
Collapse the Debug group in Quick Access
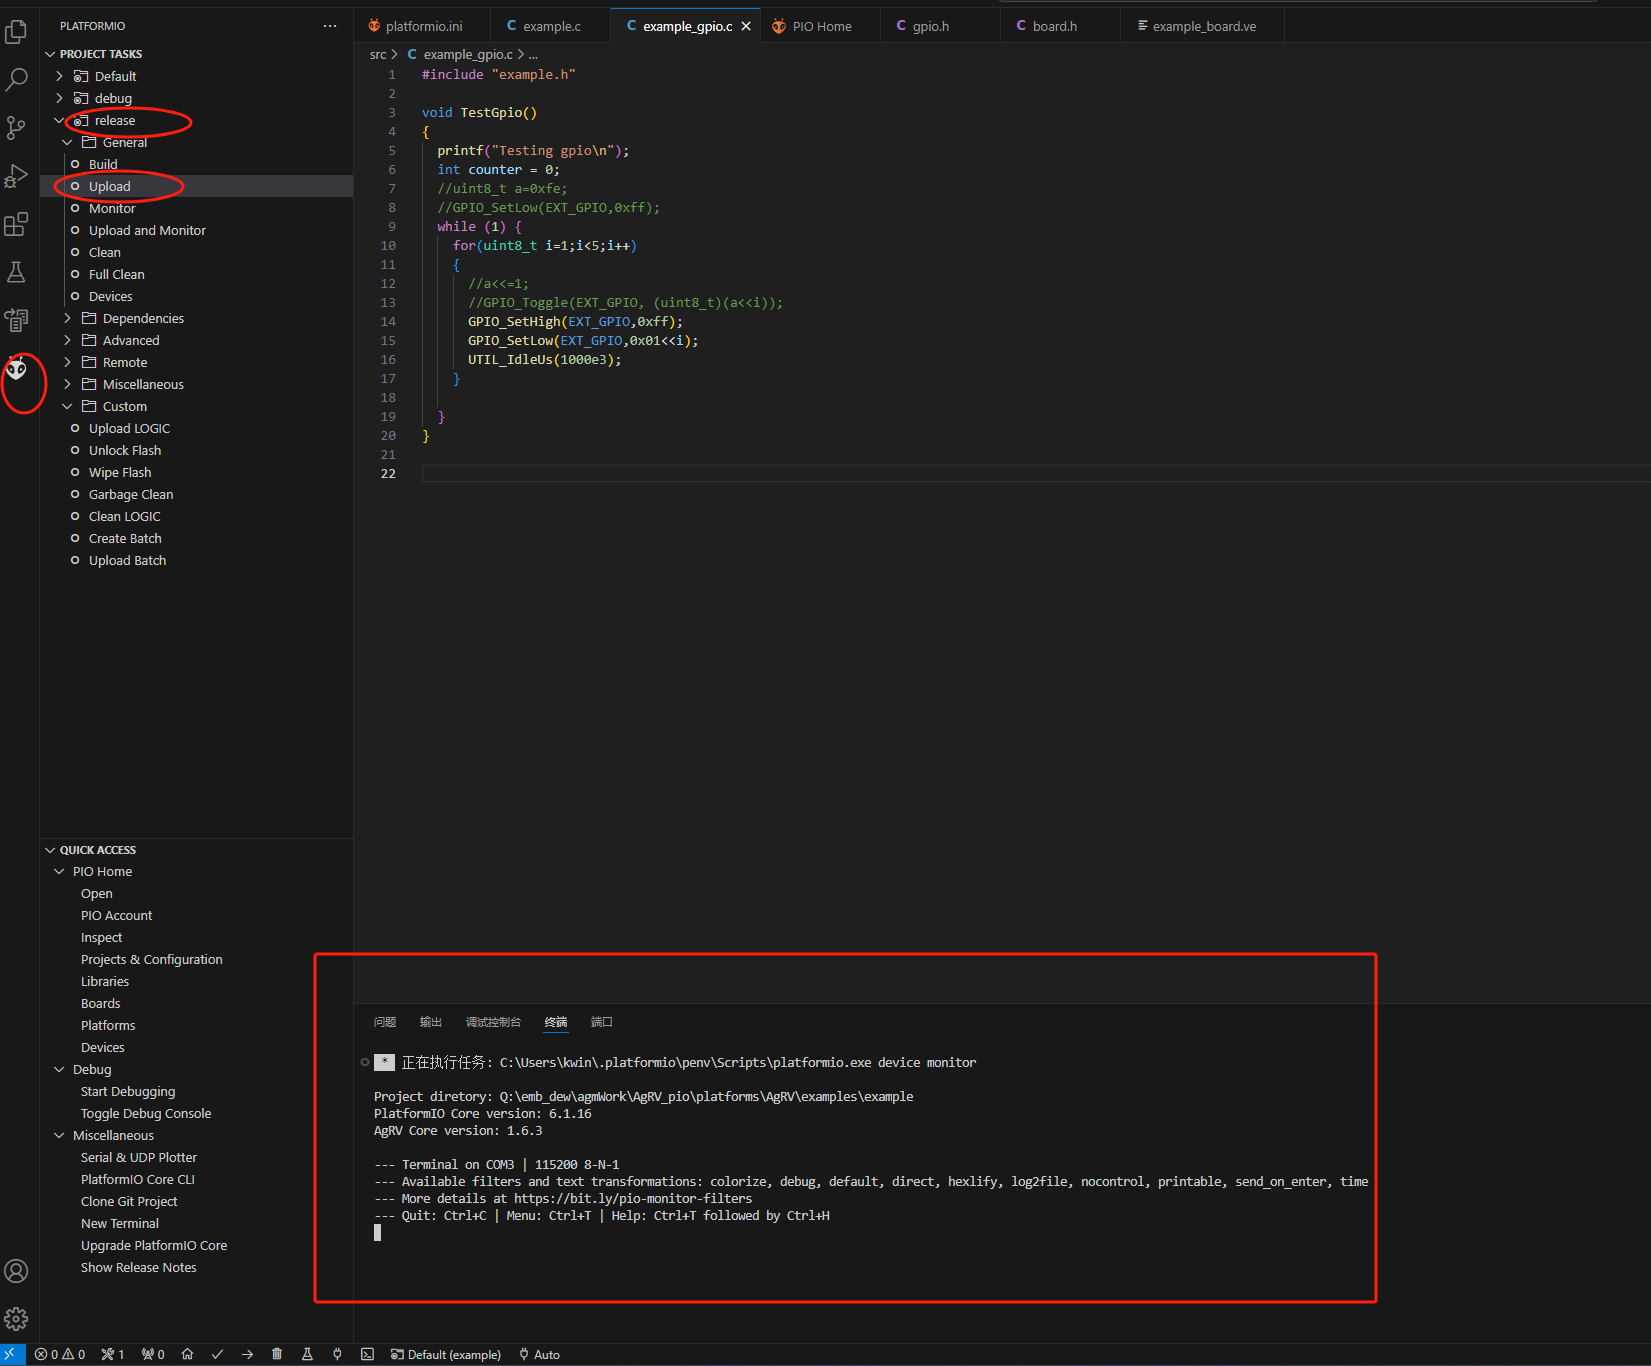click(59, 1070)
